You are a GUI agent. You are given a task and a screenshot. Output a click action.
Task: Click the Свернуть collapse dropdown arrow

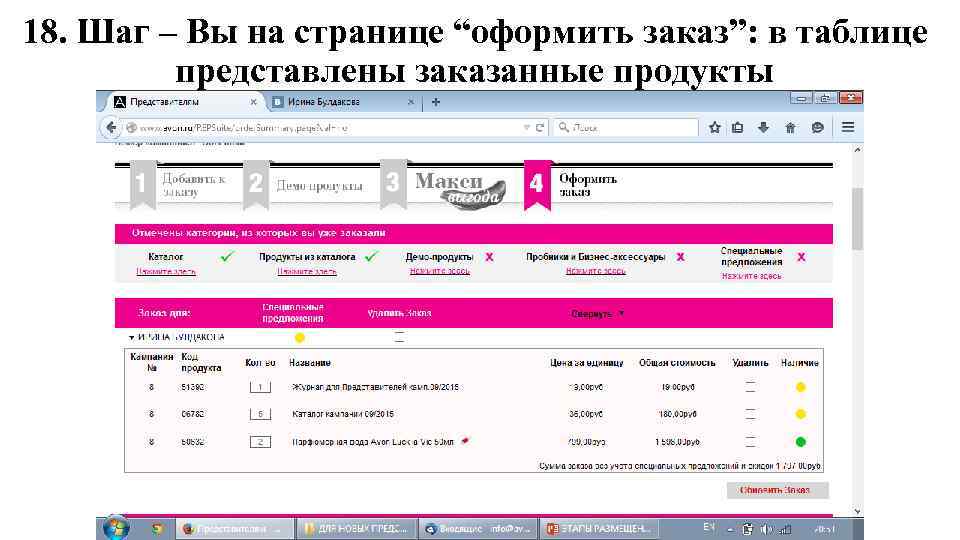coord(621,313)
